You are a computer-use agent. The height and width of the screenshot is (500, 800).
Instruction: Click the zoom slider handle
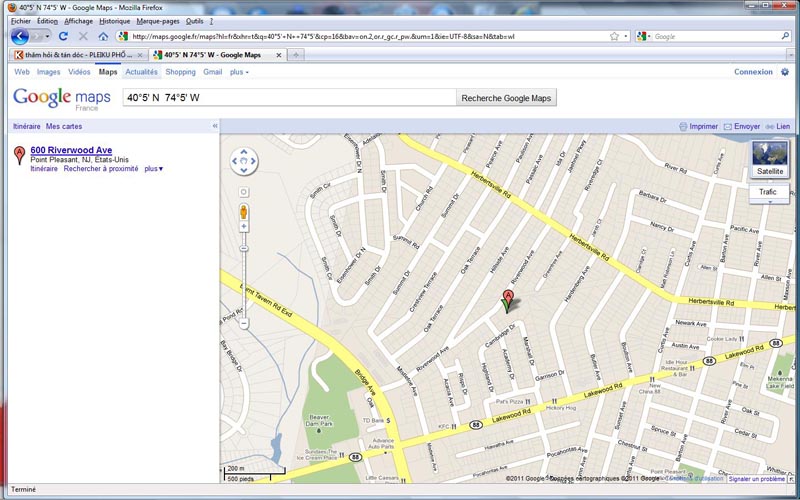244,248
